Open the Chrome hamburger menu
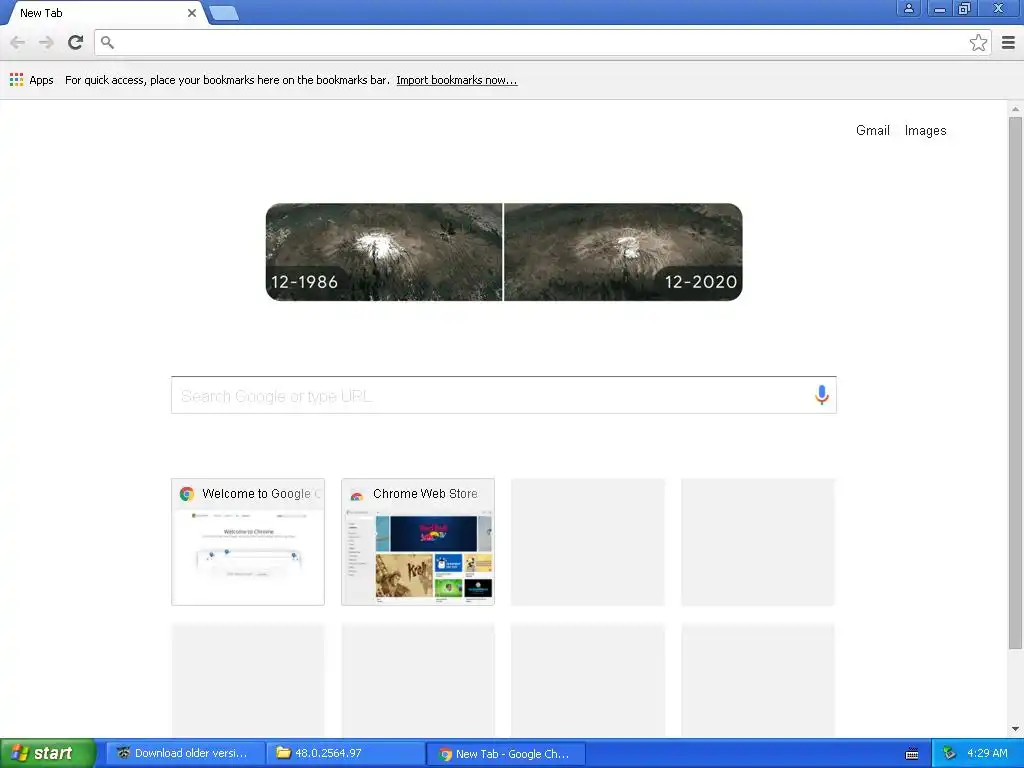 (1008, 42)
